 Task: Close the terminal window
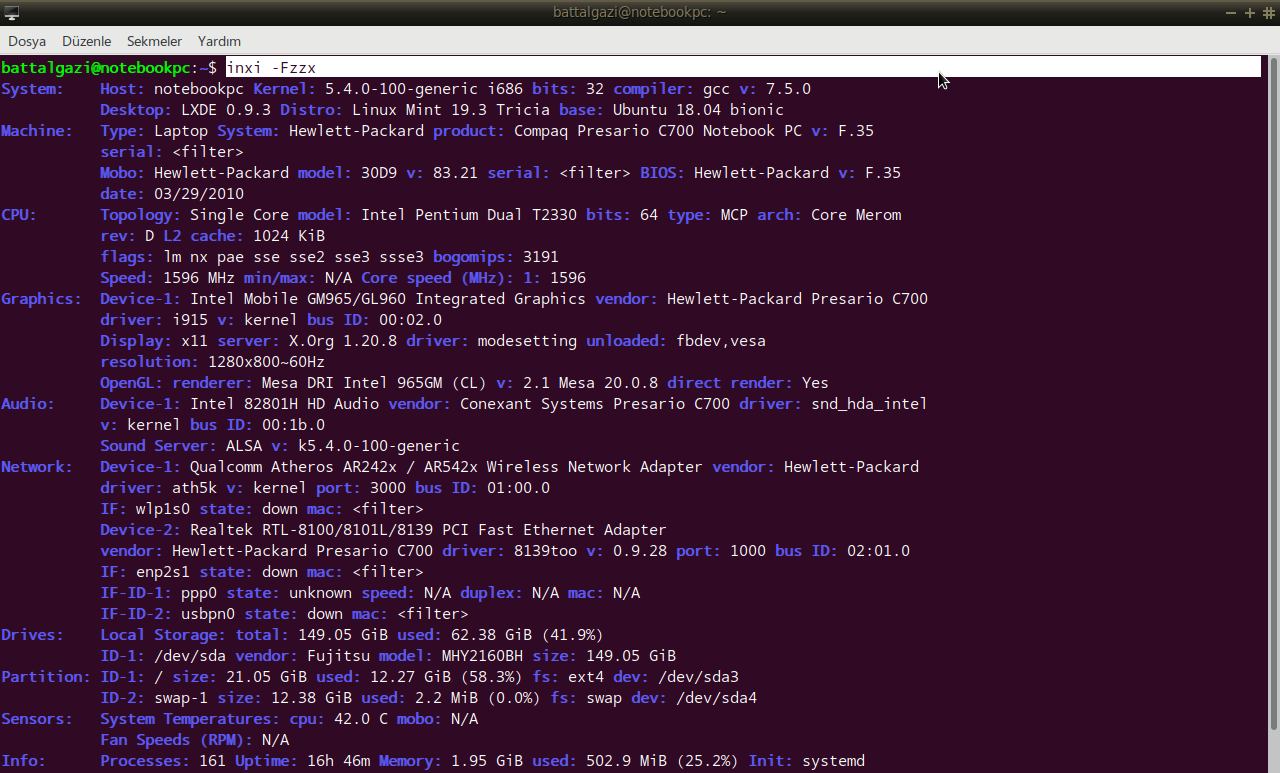pyautogui.click(x=1268, y=12)
